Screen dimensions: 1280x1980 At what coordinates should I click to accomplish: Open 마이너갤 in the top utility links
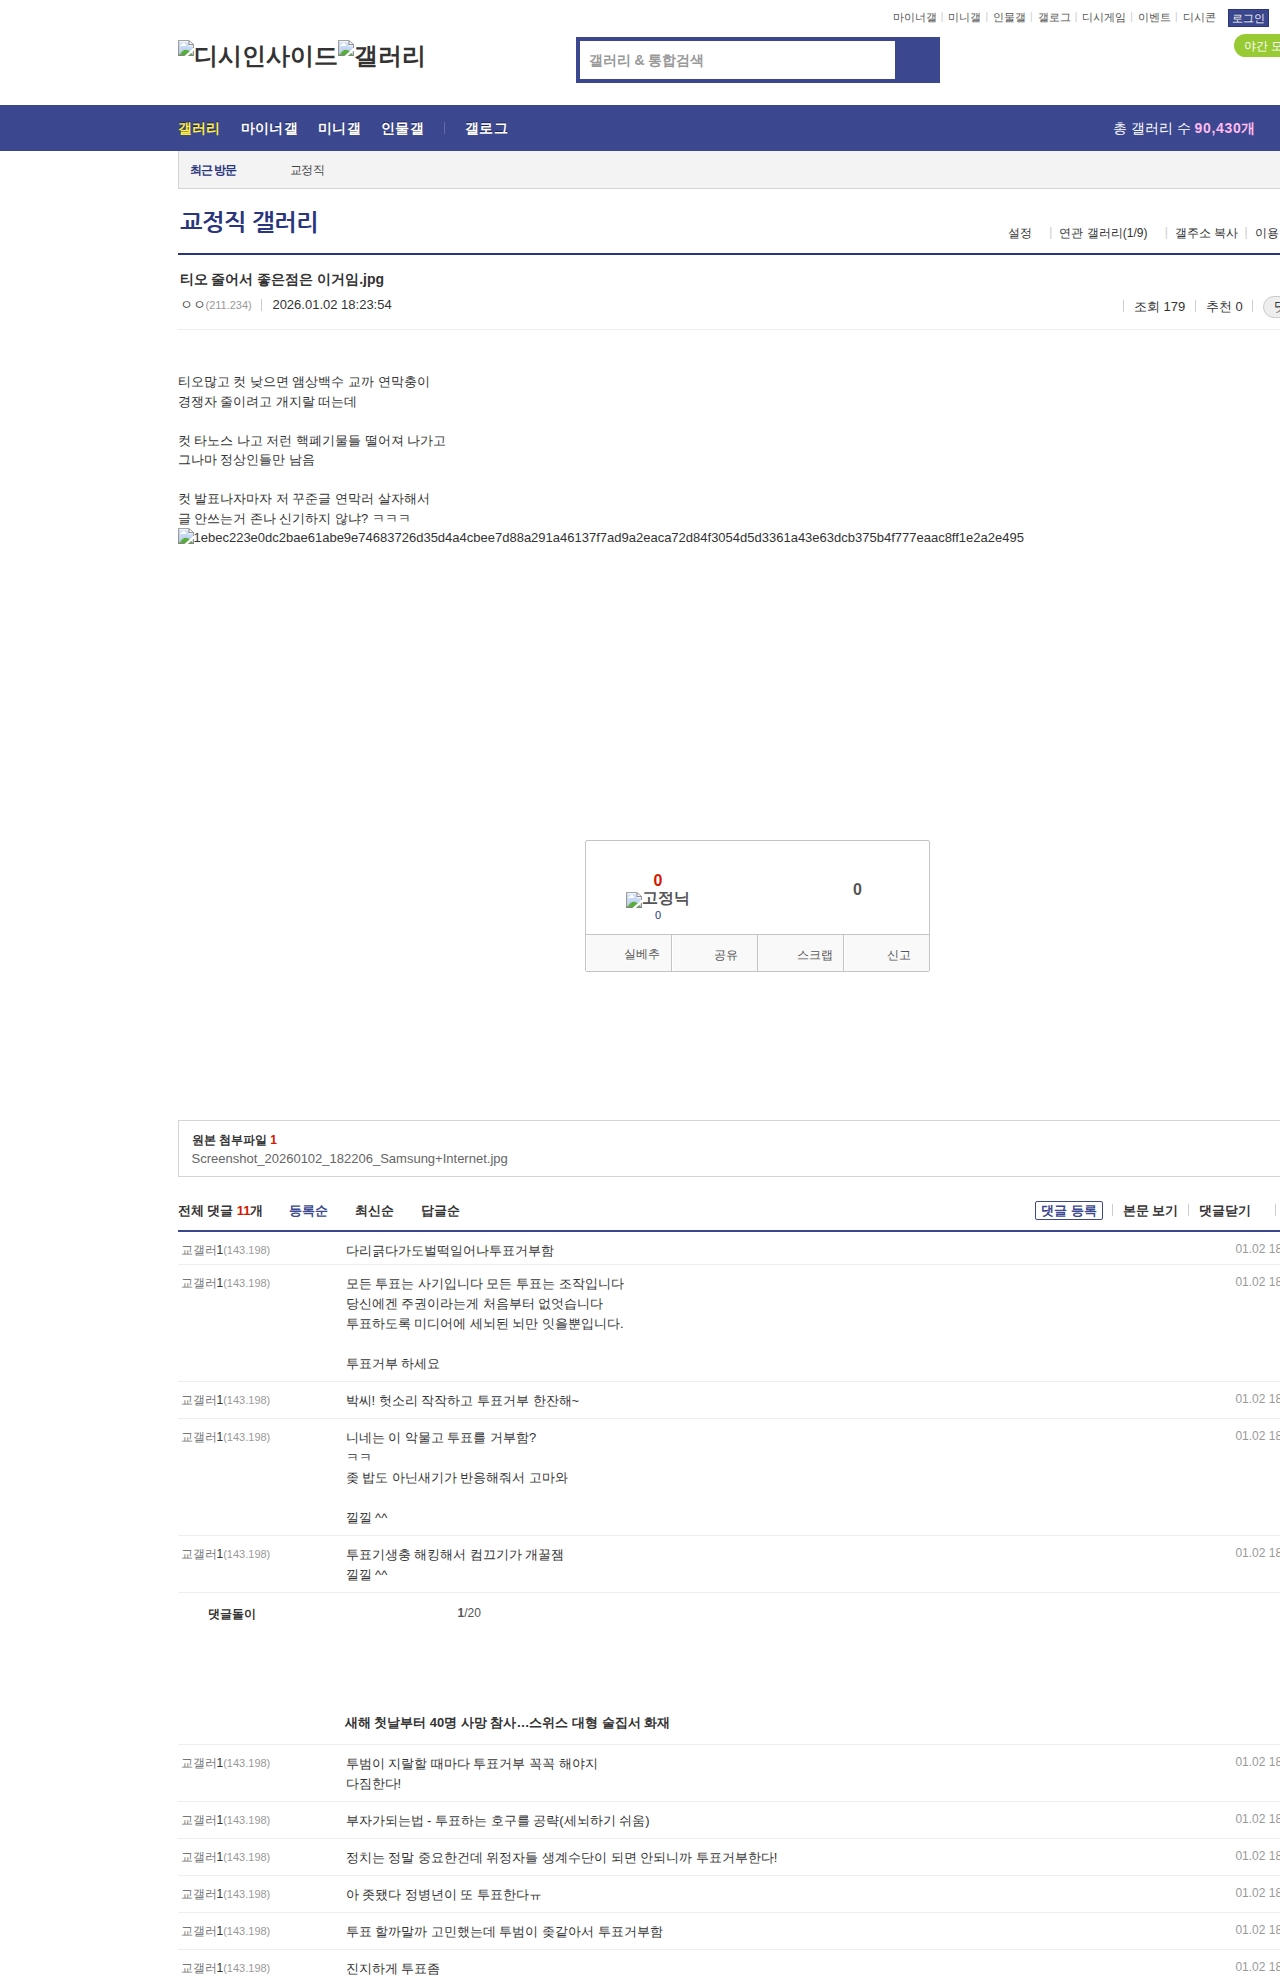(915, 18)
